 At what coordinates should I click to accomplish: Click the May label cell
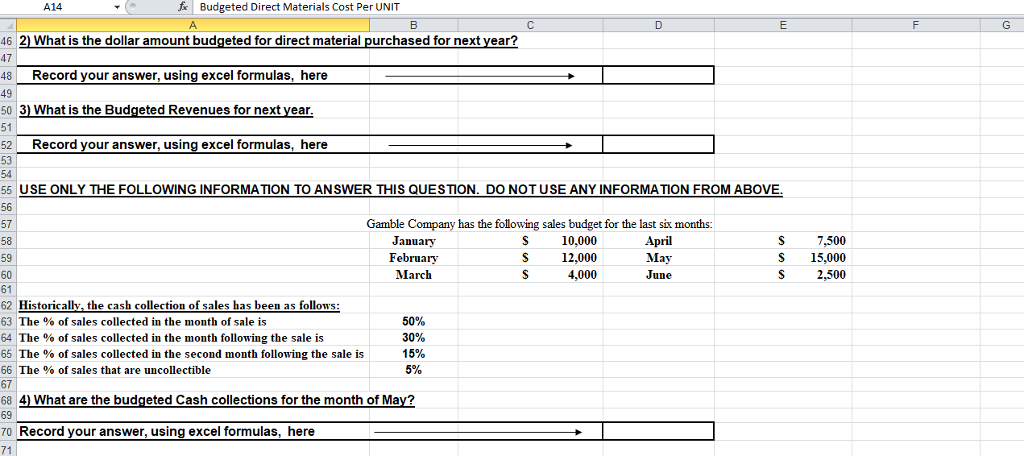click(658, 258)
